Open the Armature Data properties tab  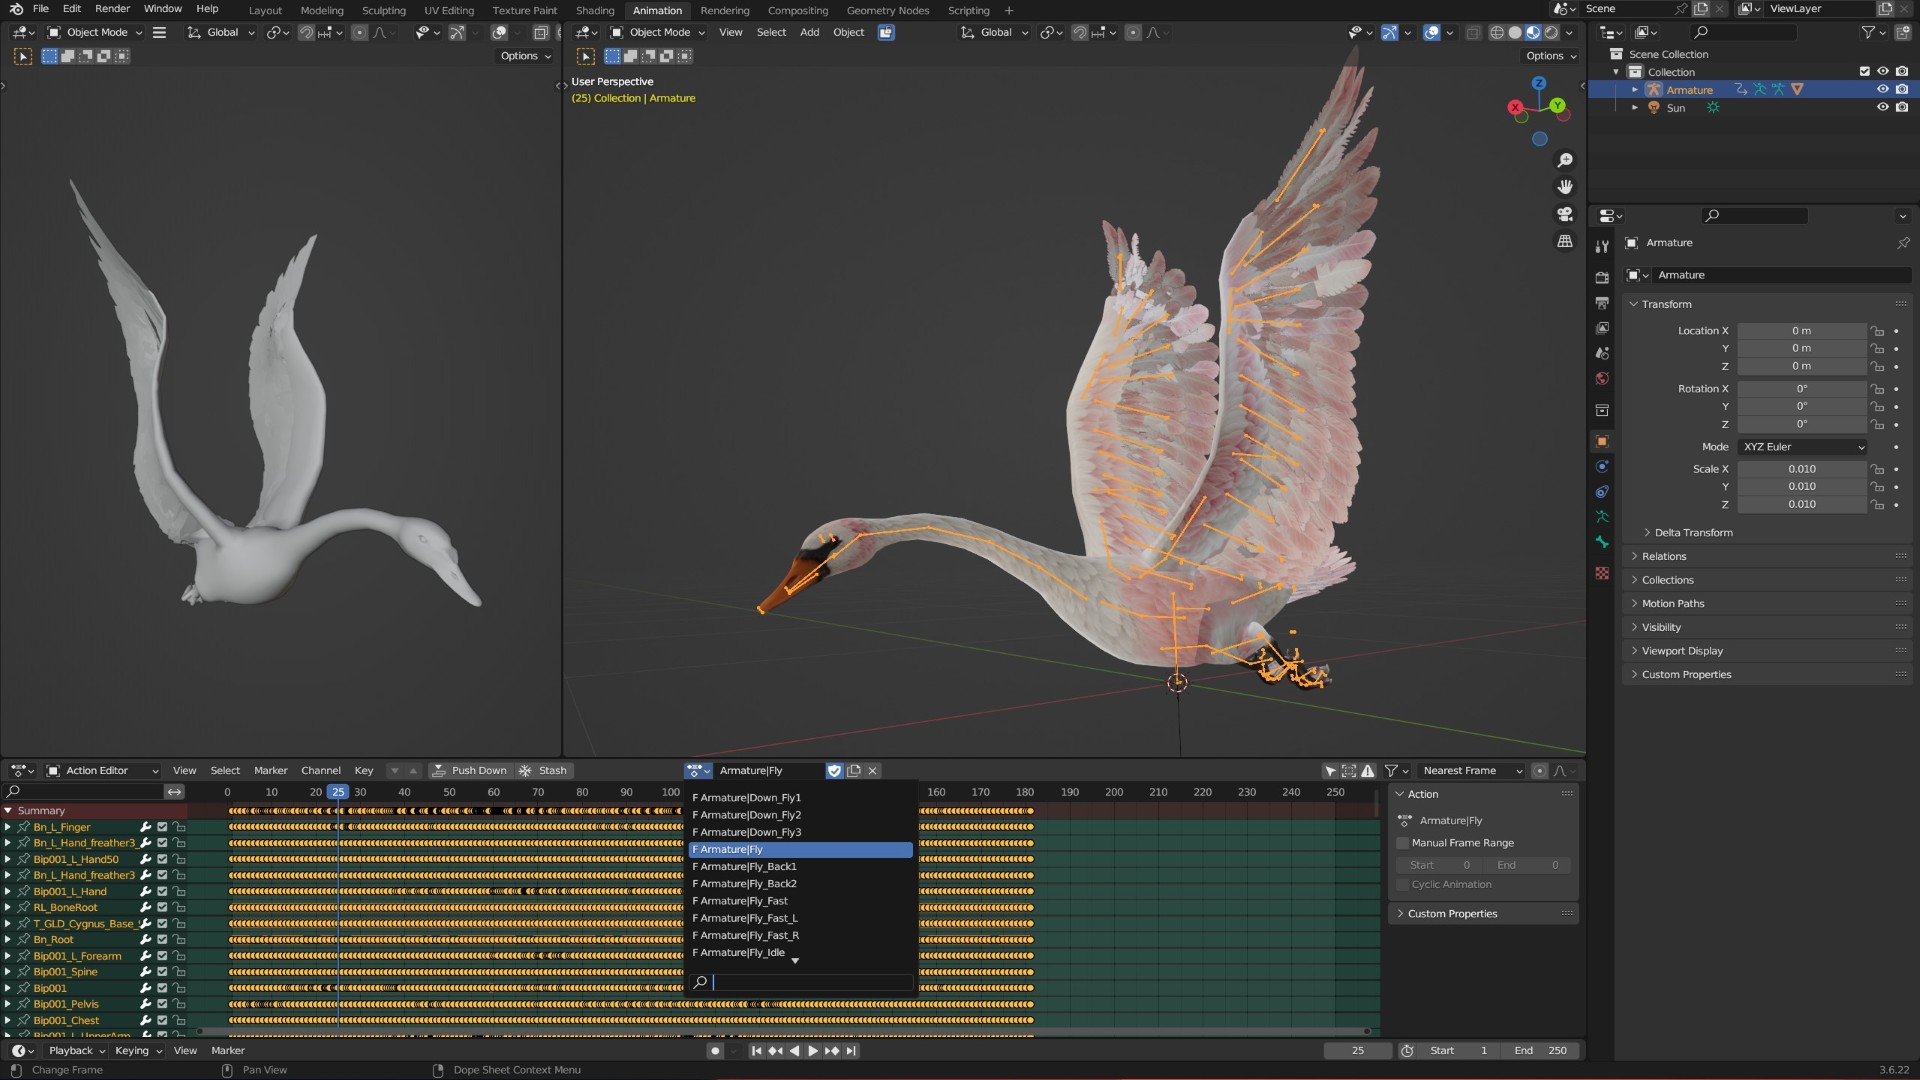coord(1602,516)
